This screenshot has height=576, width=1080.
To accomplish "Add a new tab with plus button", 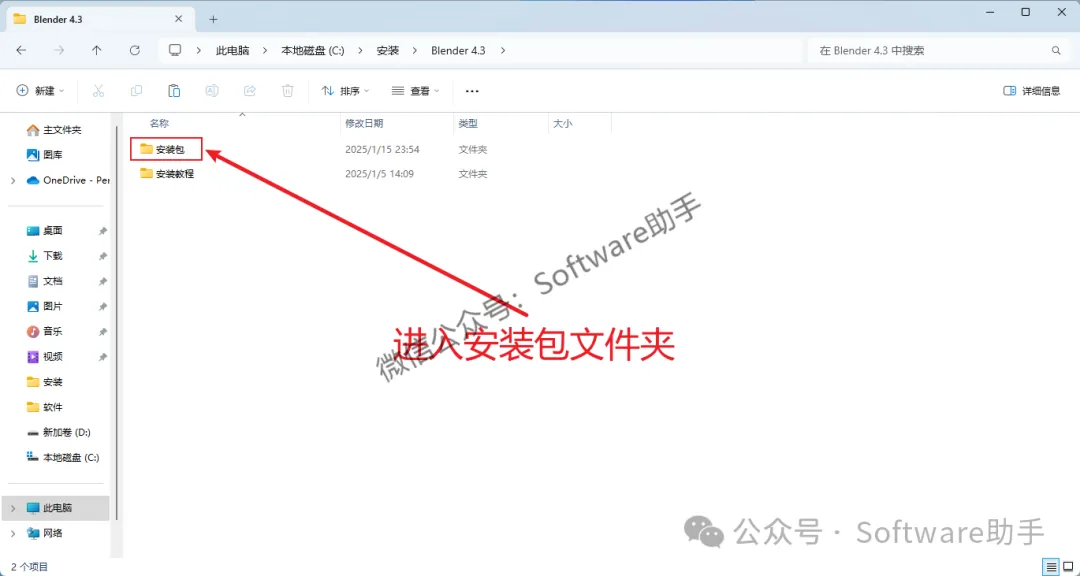I will pos(214,19).
